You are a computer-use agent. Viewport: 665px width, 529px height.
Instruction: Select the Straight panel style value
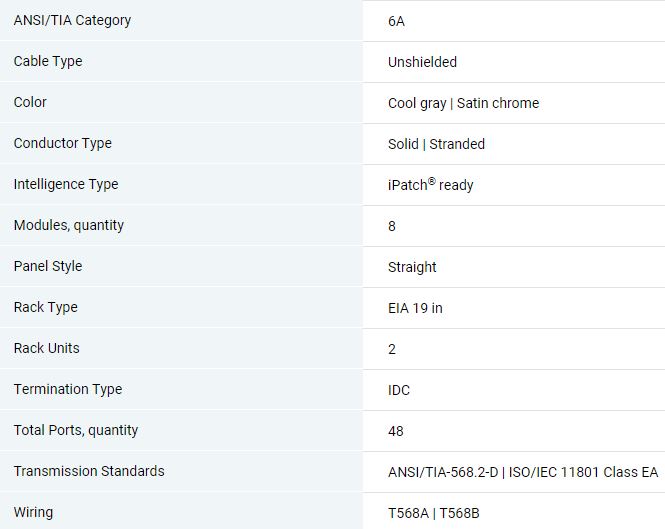tap(412, 267)
